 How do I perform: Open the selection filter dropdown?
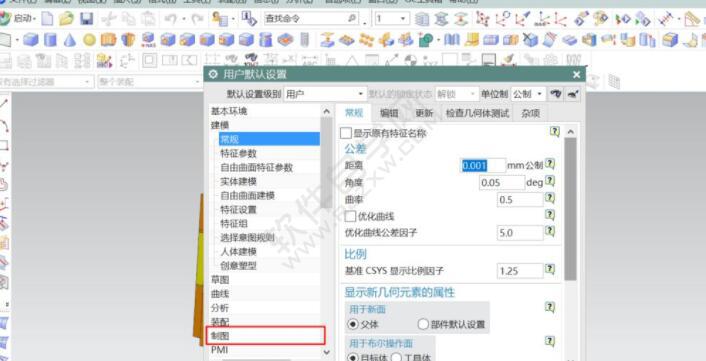click(46, 82)
